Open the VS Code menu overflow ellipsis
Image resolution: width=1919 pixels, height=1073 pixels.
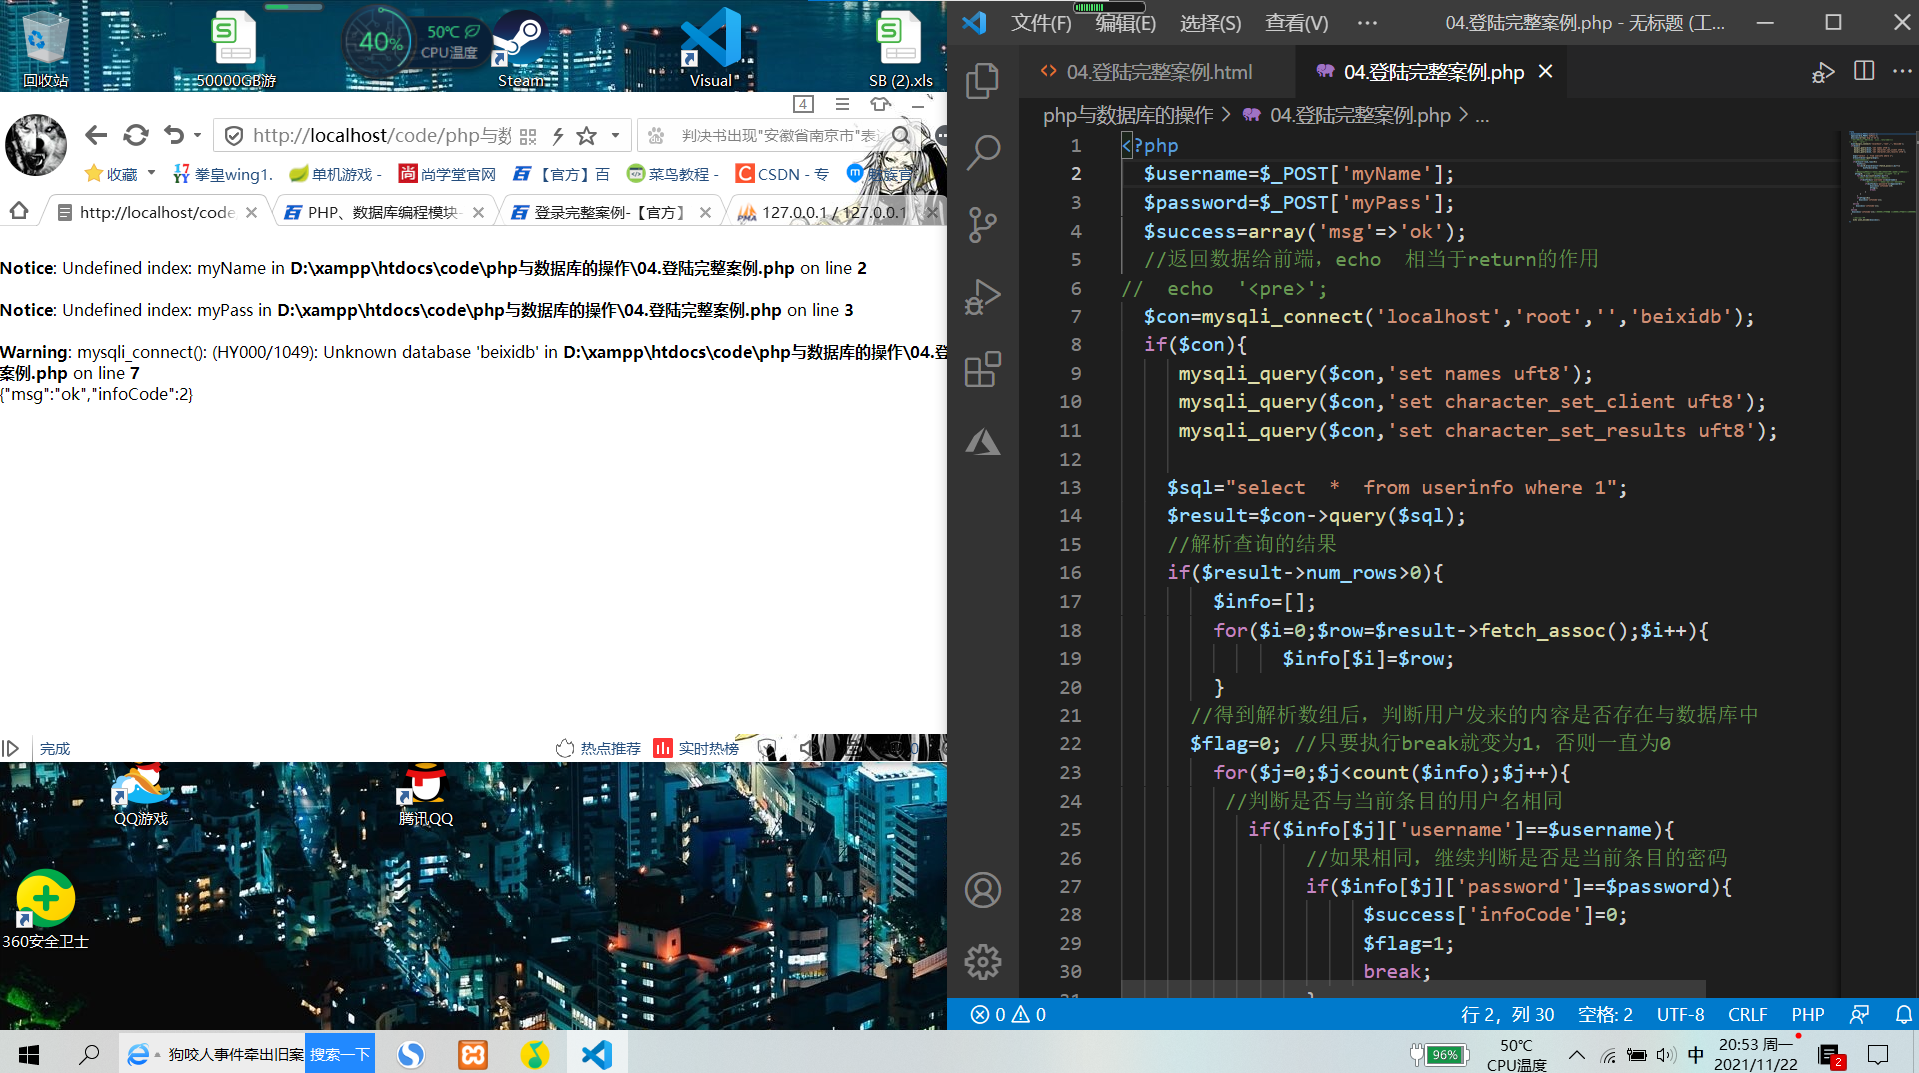pos(1367,22)
